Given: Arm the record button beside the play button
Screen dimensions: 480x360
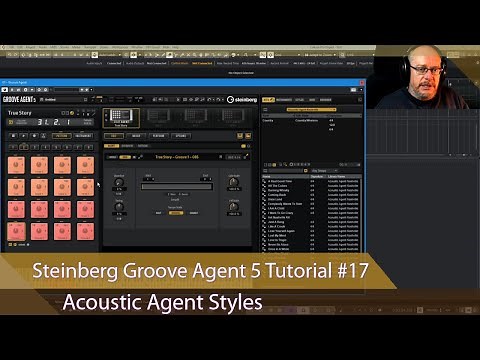Looking at the screenshot, I should tap(34, 136).
